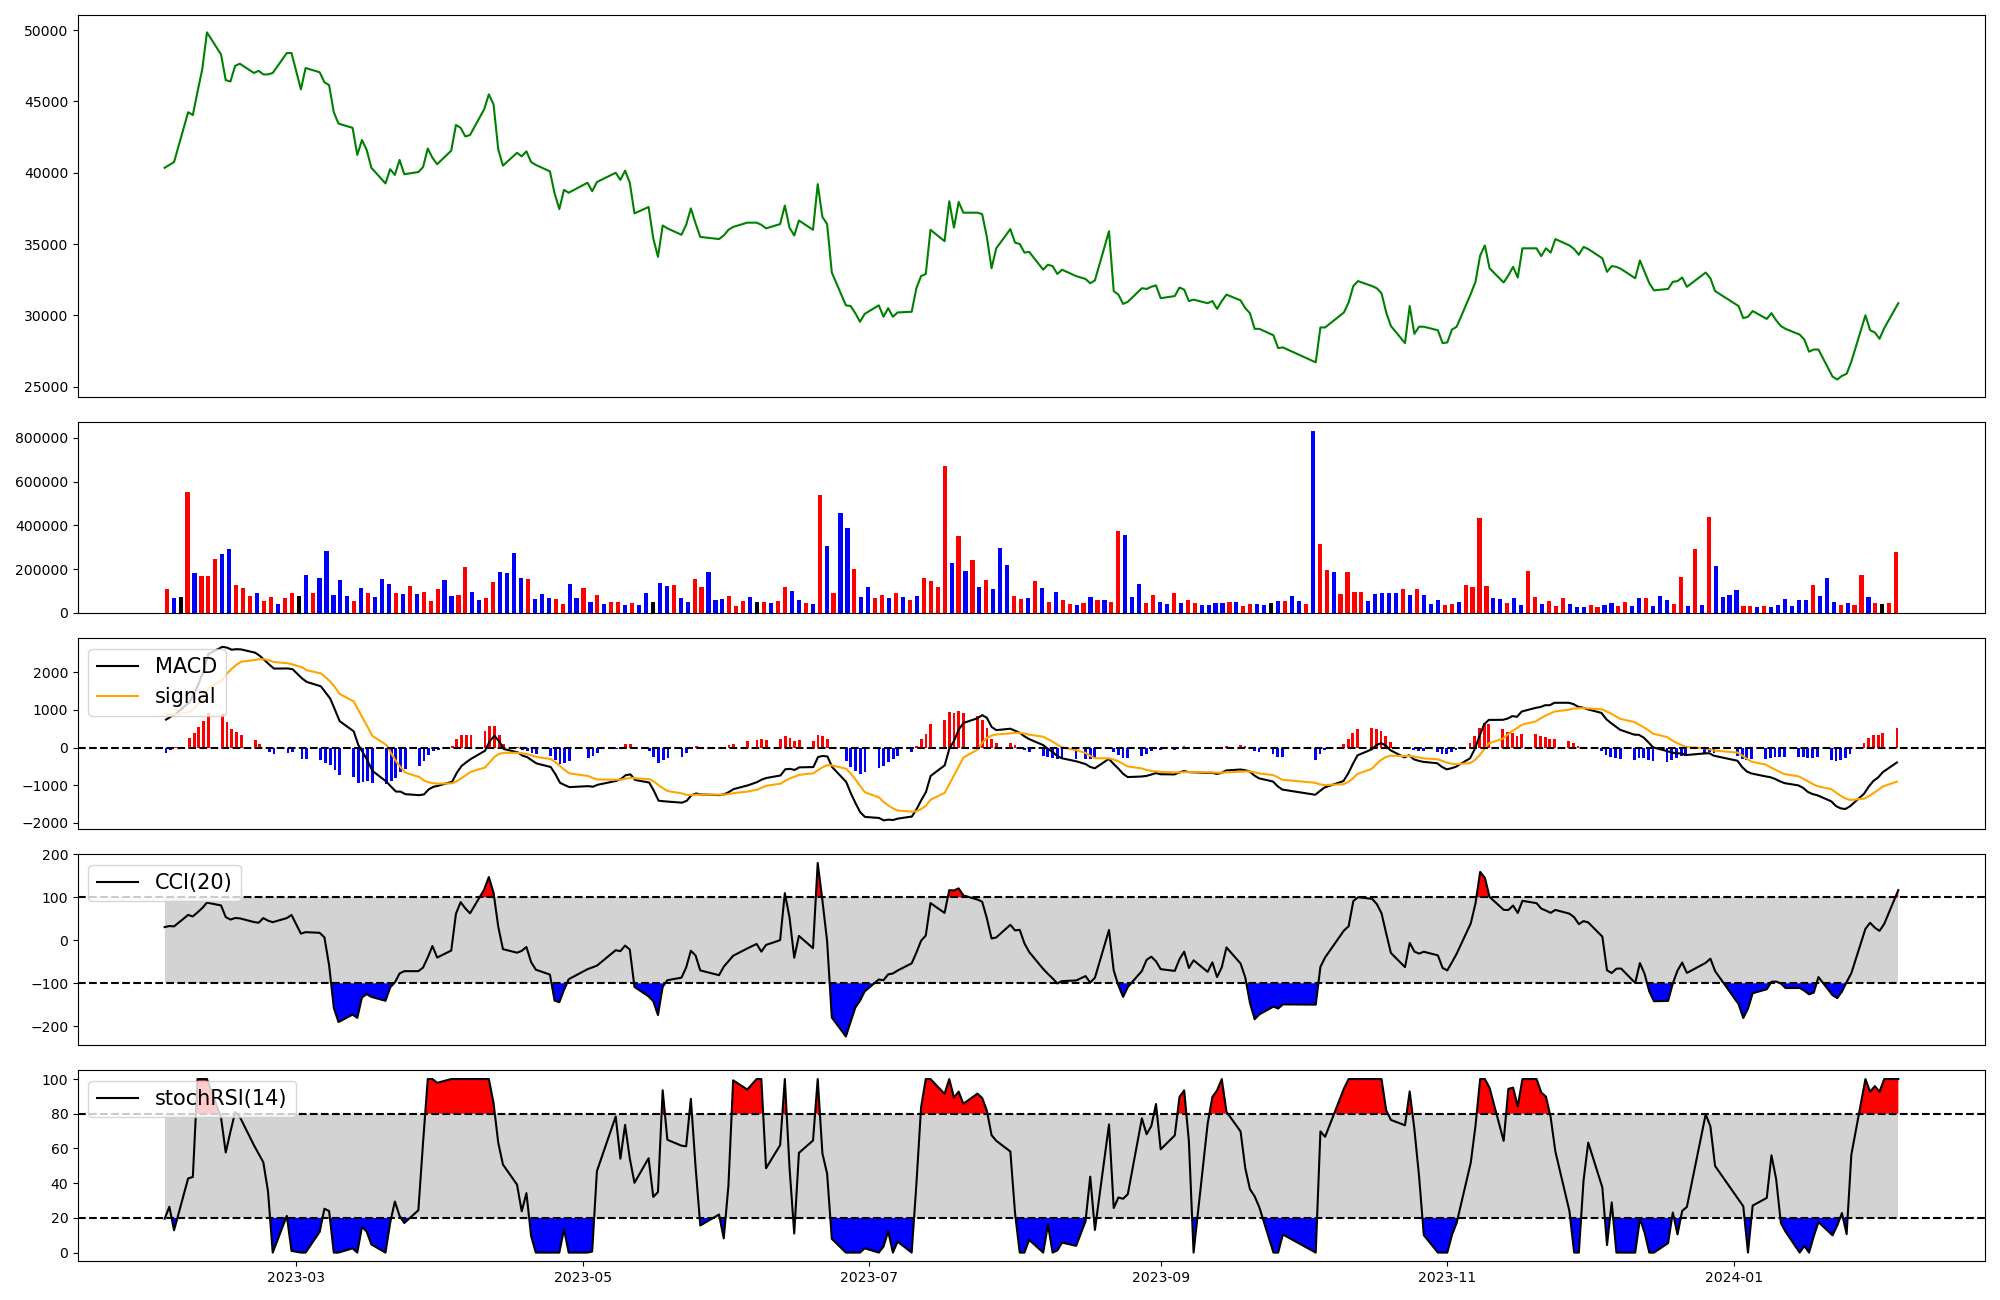Click the tallest blue volume bar

1313,522
